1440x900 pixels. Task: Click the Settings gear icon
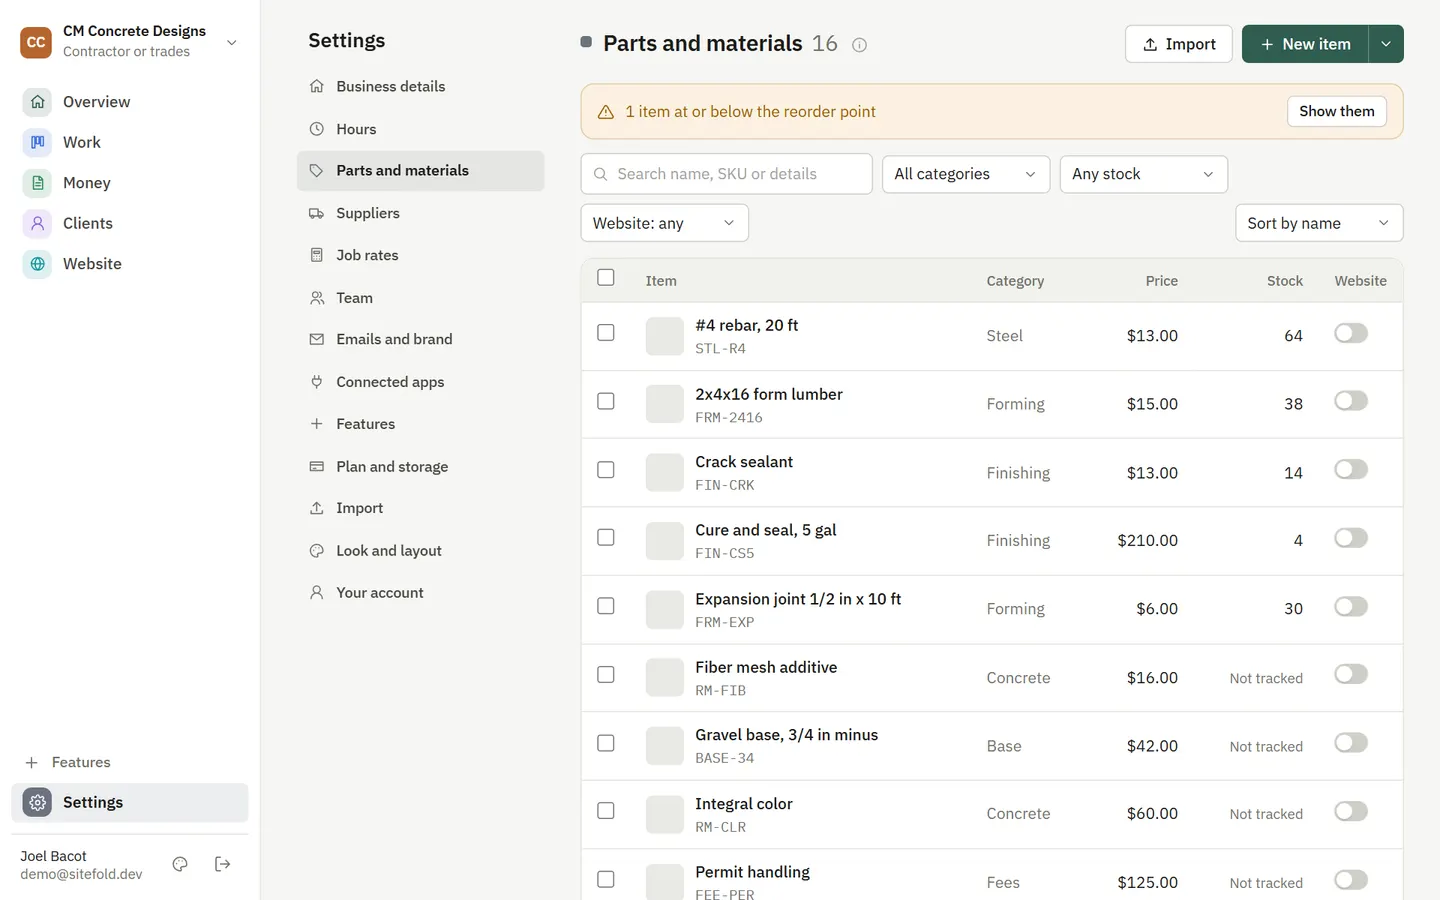click(37, 803)
